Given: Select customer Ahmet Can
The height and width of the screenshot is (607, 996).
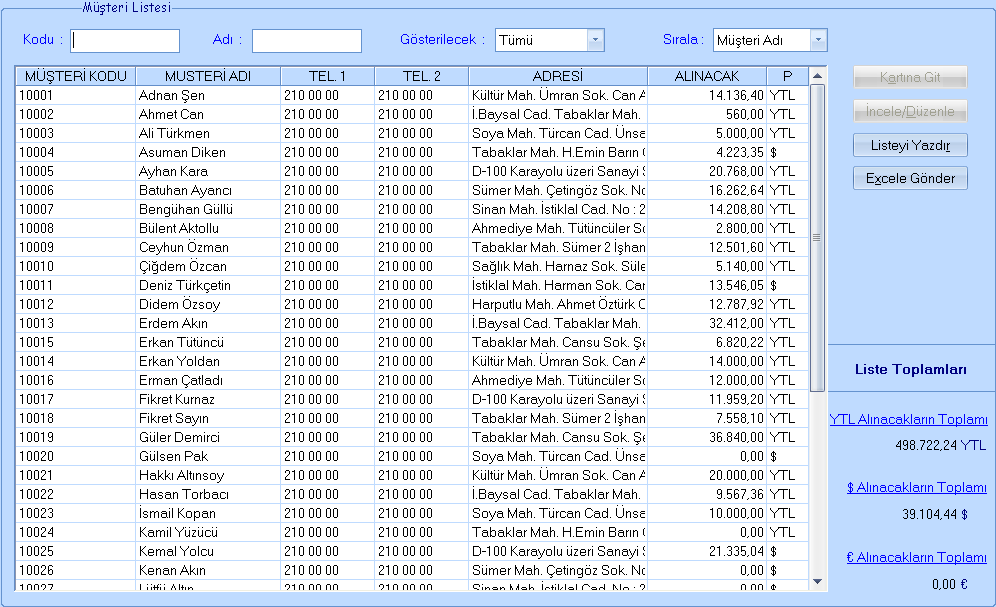Looking at the screenshot, I should coord(171,114).
